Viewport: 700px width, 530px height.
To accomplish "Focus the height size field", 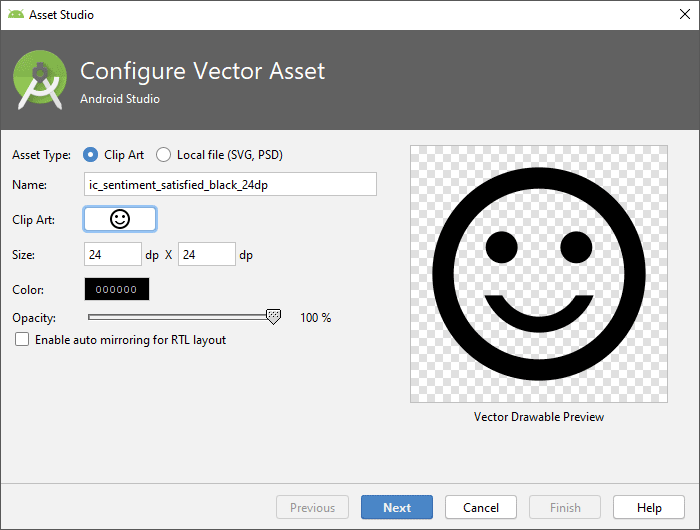I will point(206,254).
